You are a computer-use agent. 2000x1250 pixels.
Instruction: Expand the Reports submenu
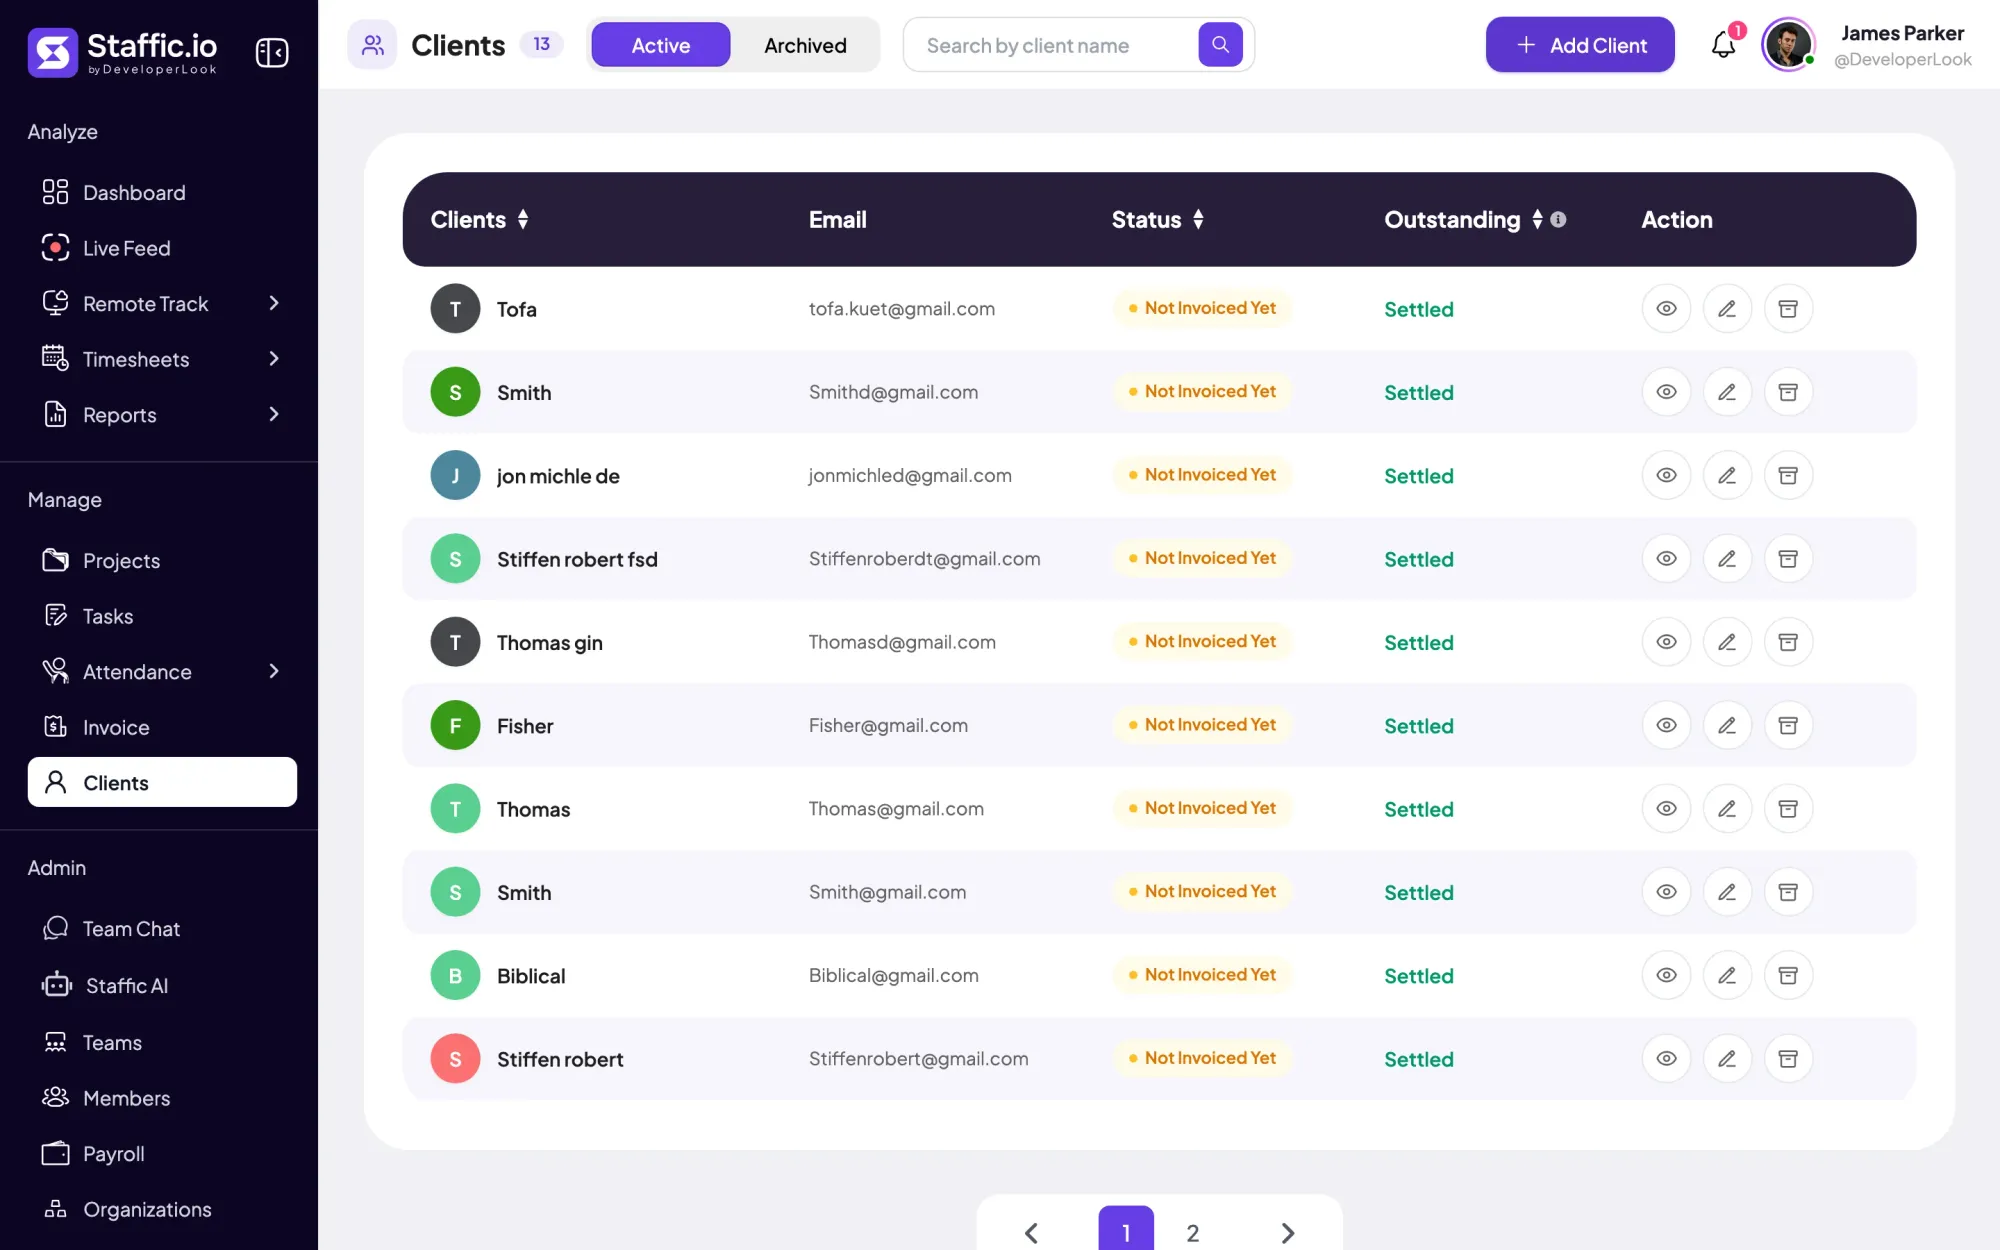pyautogui.click(x=274, y=414)
